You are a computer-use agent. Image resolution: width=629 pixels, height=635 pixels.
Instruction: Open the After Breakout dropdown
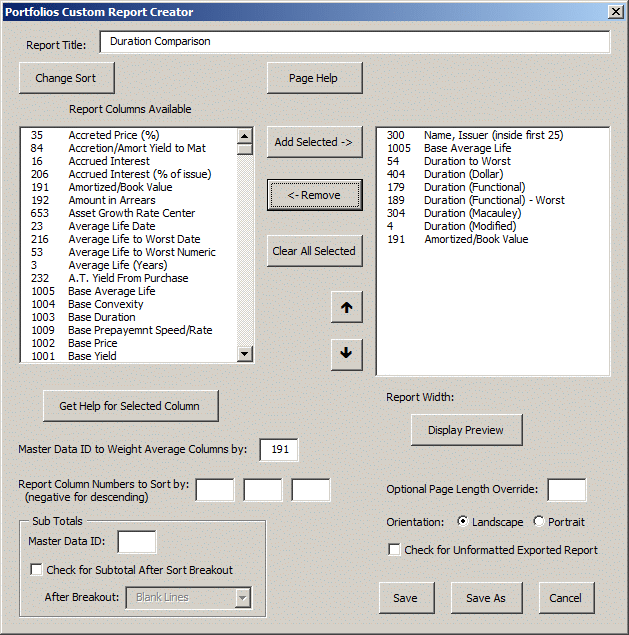pyautogui.click(x=242, y=598)
